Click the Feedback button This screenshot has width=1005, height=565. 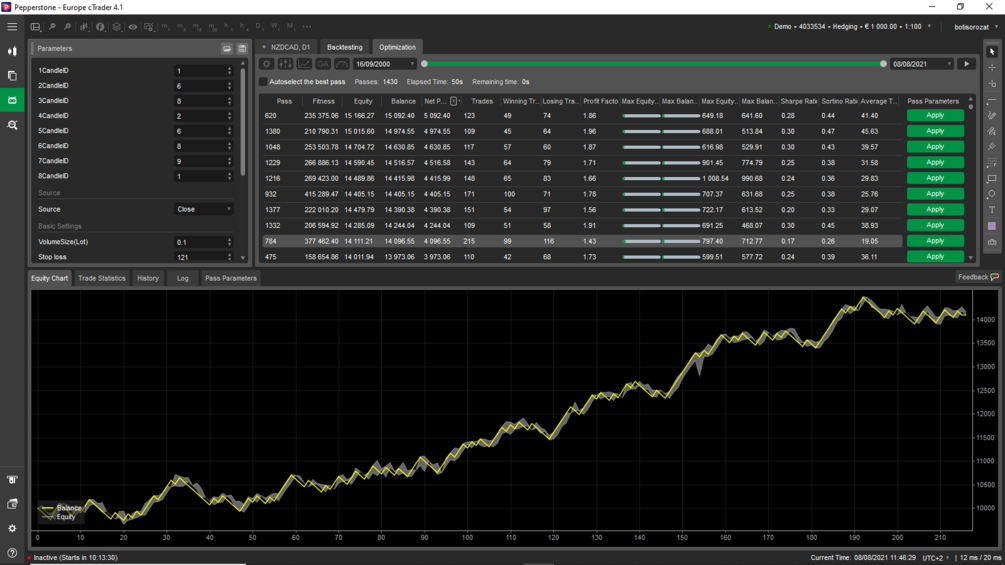click(977, 277)
